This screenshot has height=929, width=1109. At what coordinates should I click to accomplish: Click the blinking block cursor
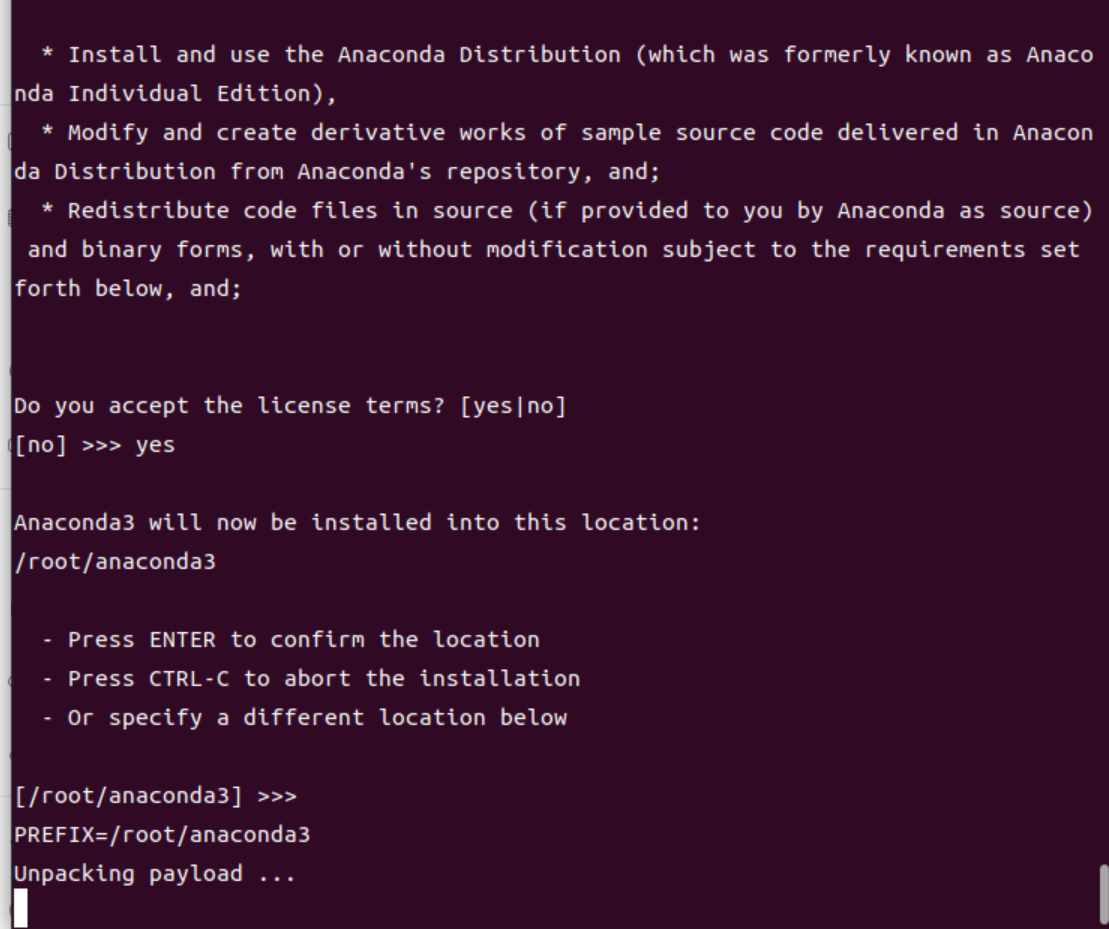(x=21, y=908)
